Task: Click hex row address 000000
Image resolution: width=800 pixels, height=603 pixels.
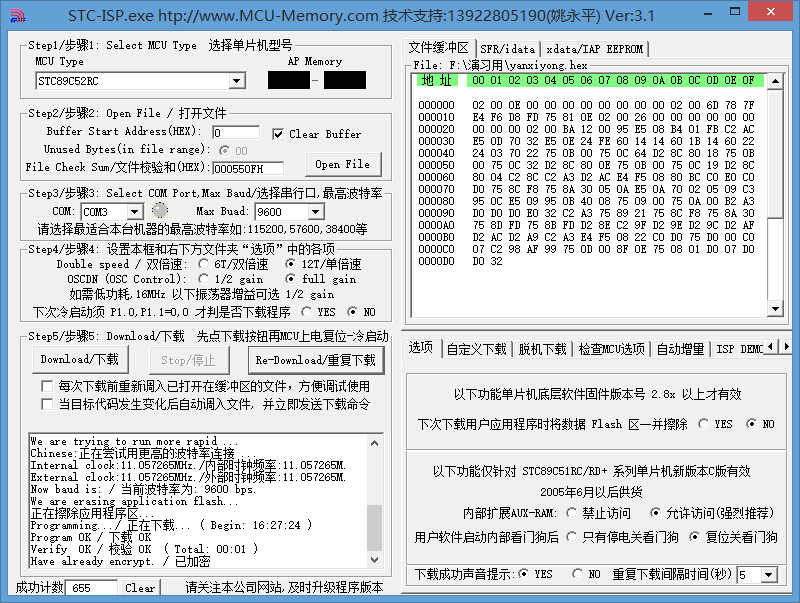Action: coord(436,105)
